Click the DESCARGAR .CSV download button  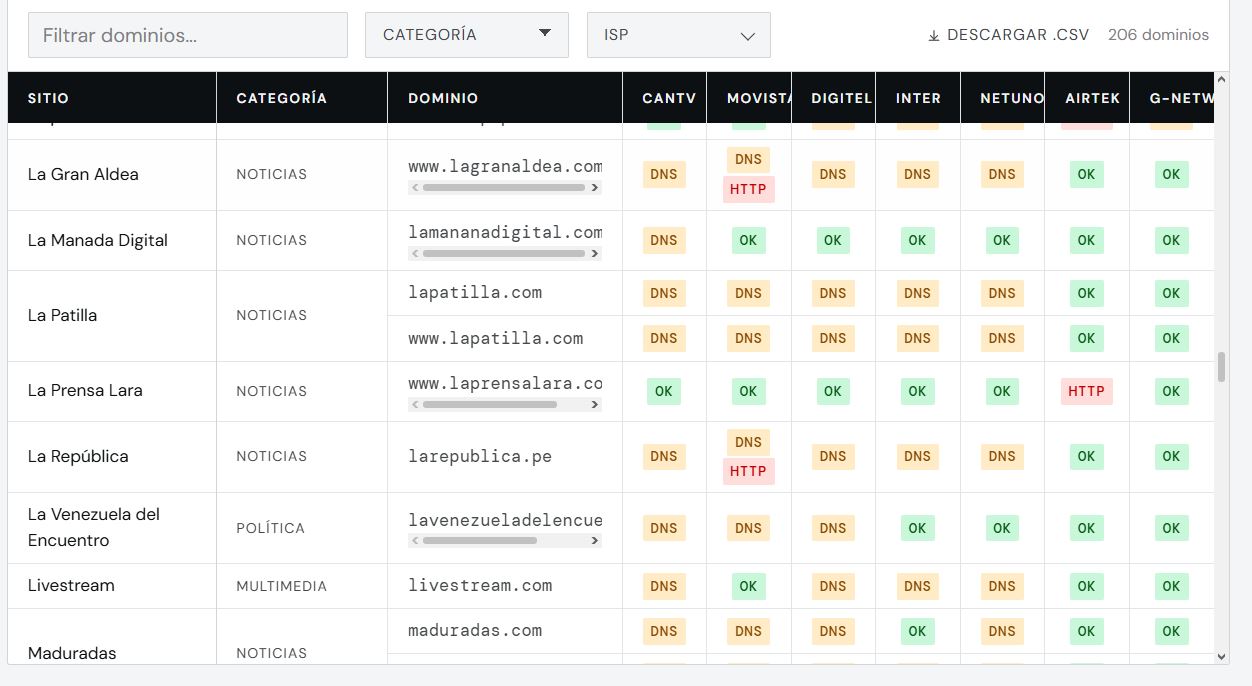point(1008,35)
